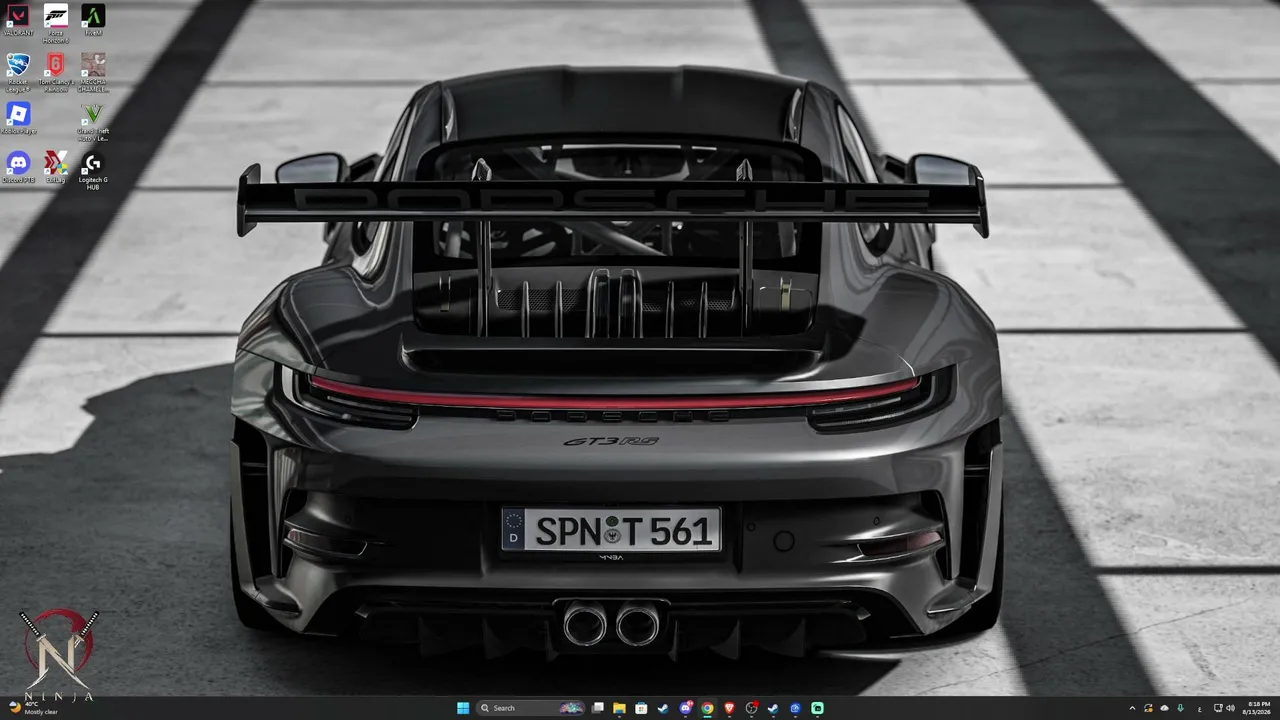The image size is (1280, 720).
Task: Click the green download arrow tray icon
Action: point(1181,708)
